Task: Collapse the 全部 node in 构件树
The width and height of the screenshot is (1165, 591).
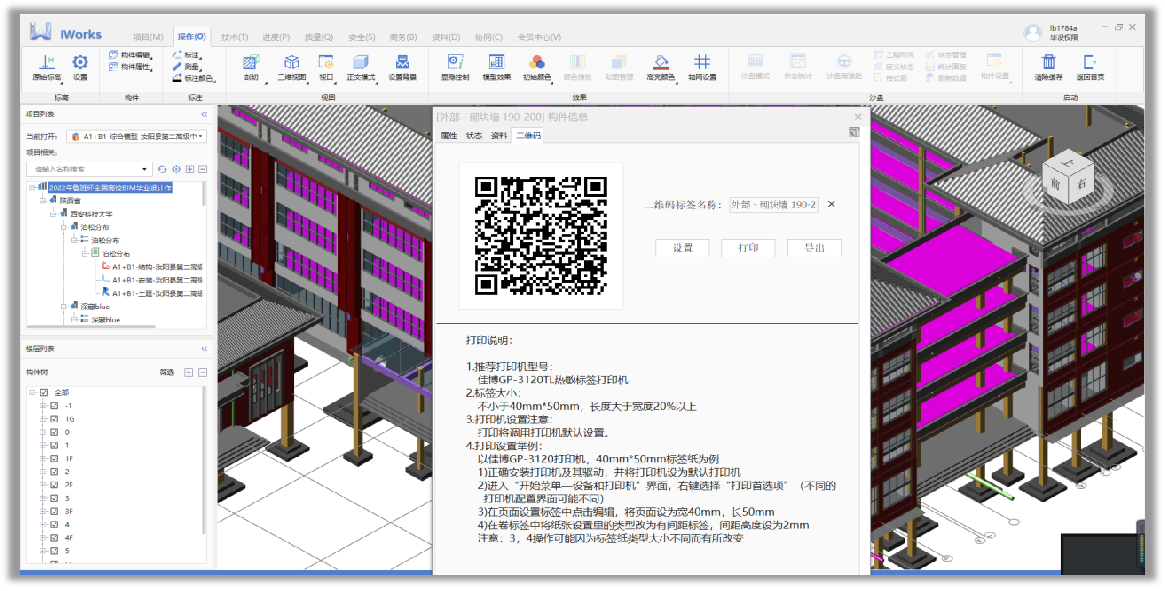Action: click(33, 393)
